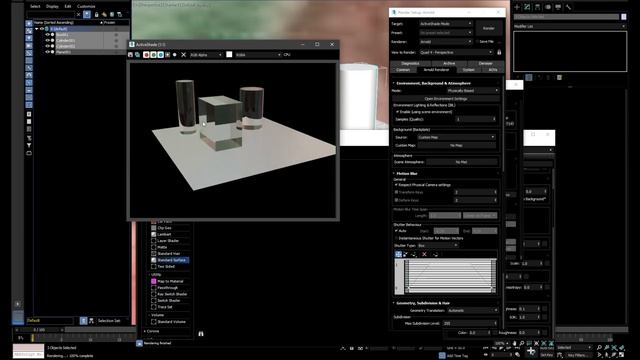Toggle the Transform Keys checkbox
Viewport: 640px width, 360px height.
[x=396, y=192]
